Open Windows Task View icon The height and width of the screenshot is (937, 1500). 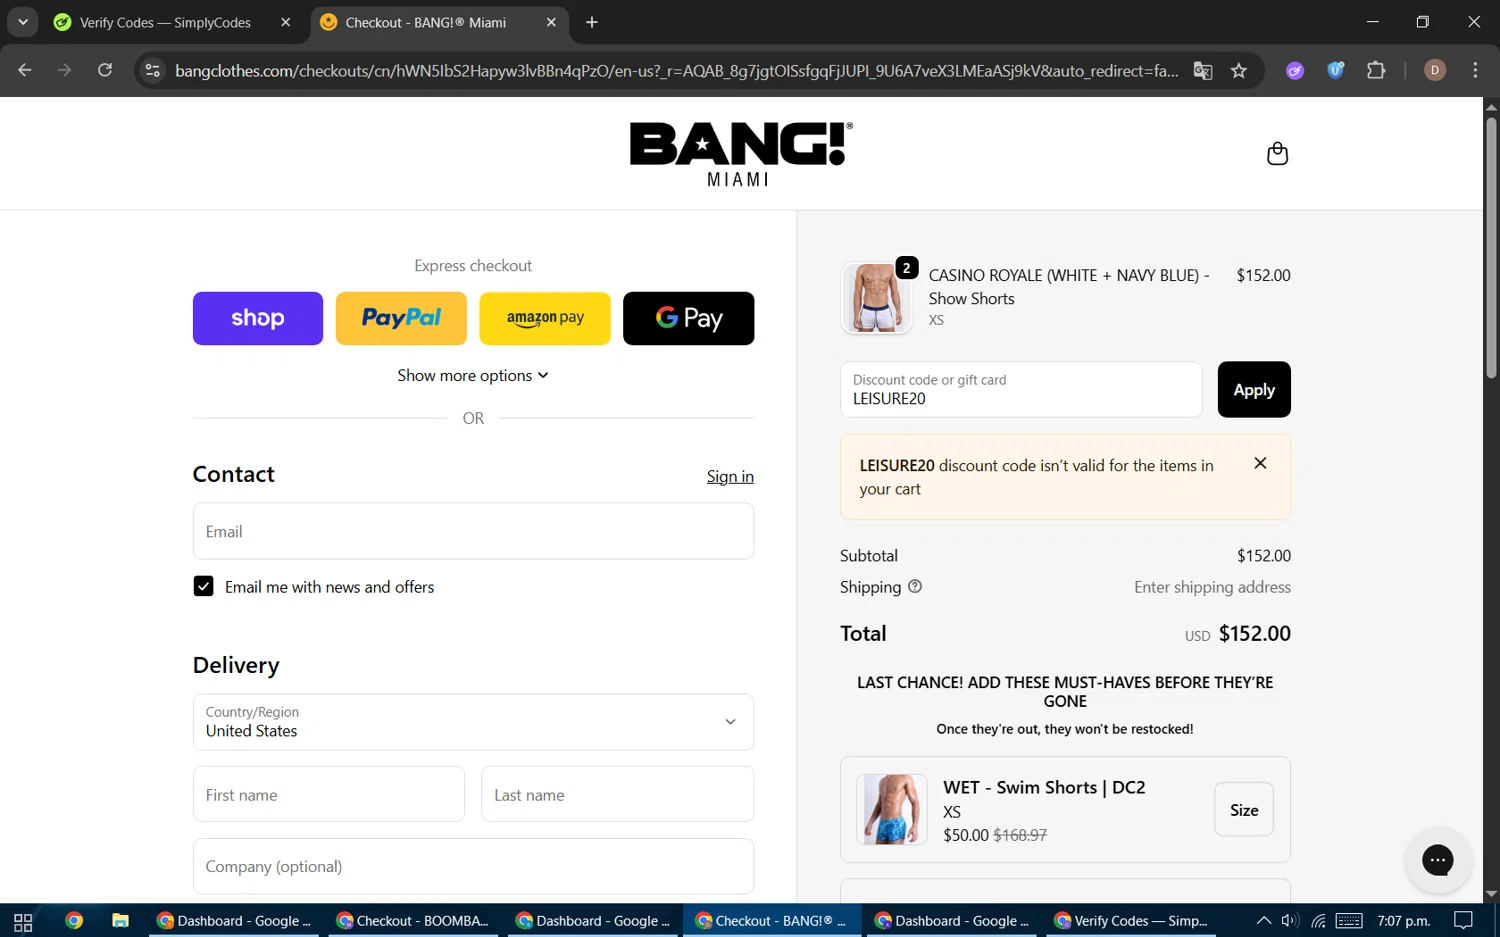(x=23, y=921)
